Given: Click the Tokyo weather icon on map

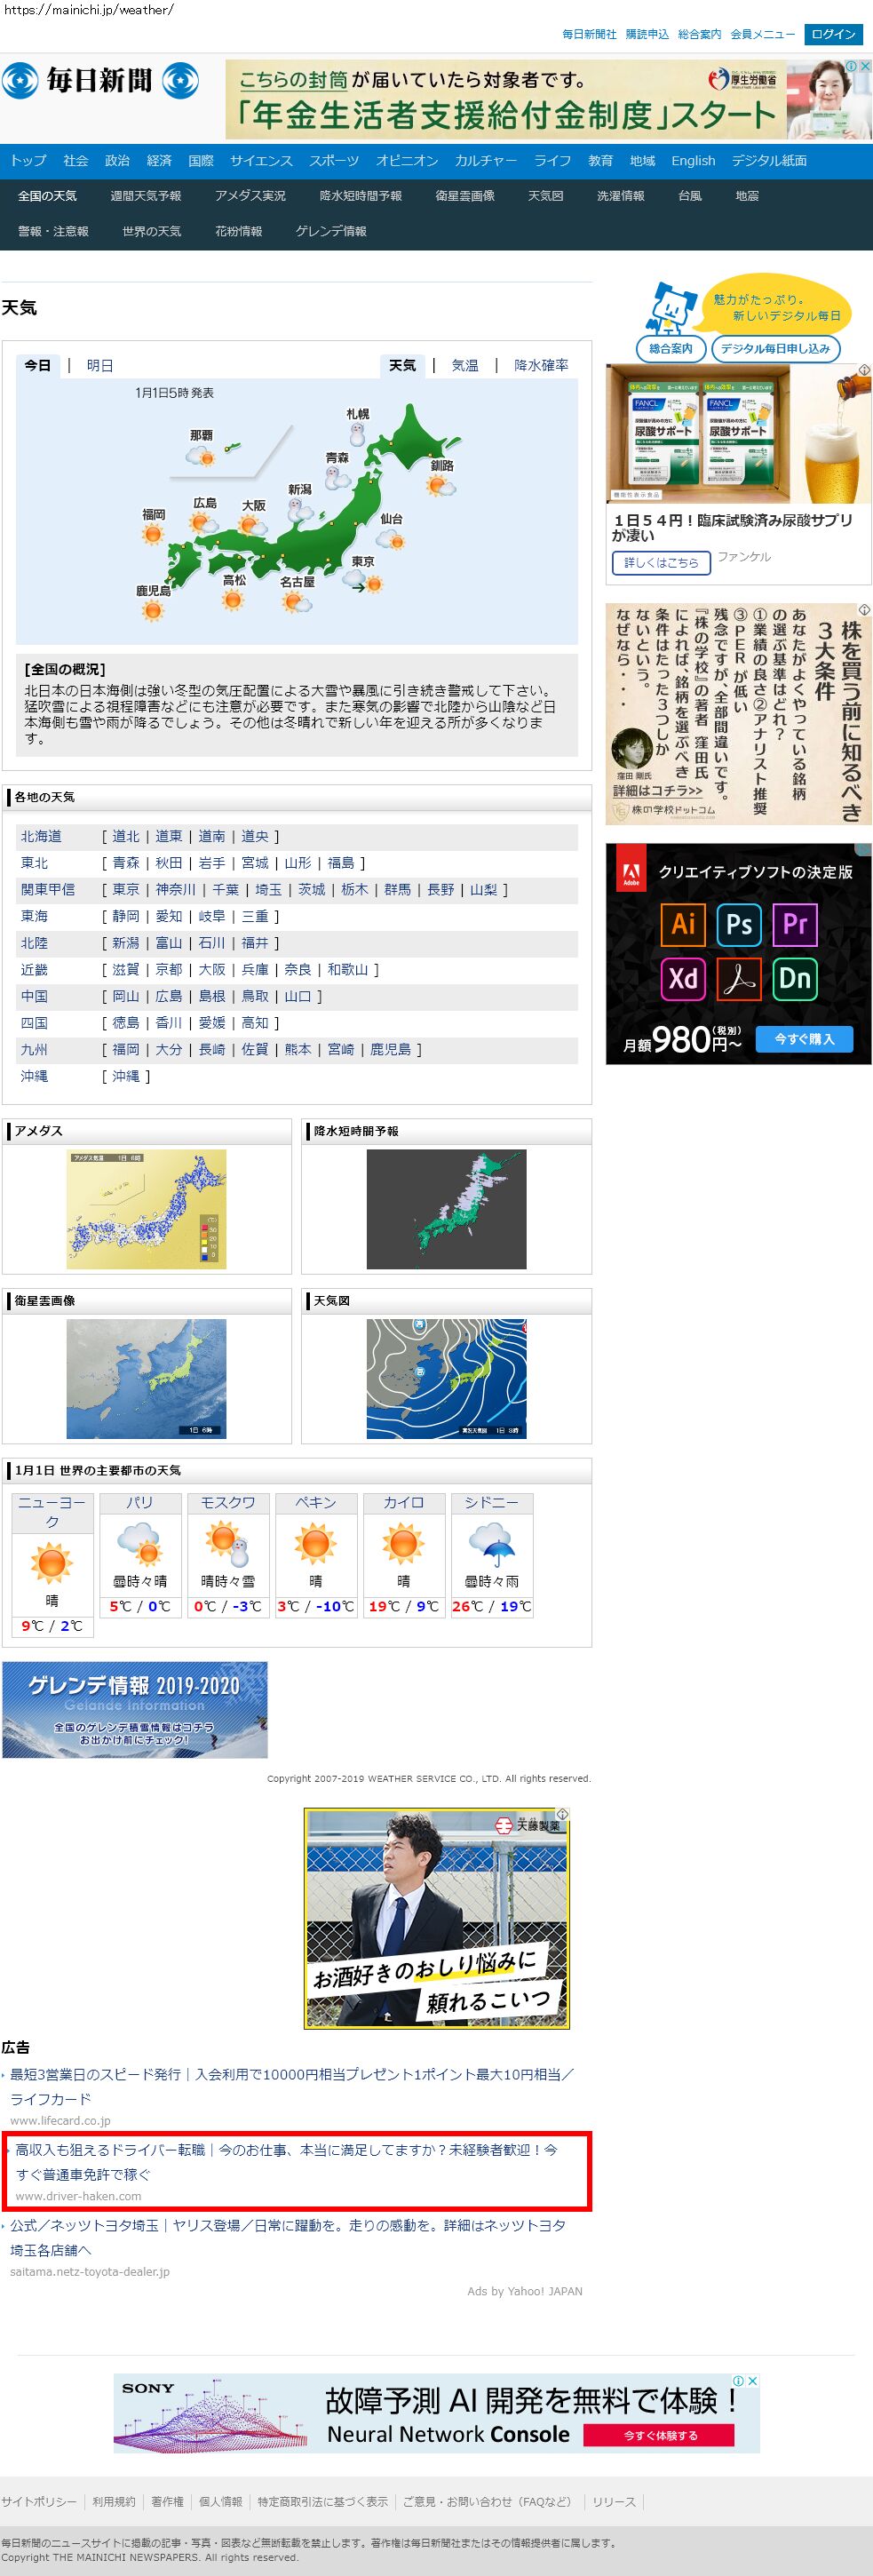Looking at the screenshot, I should point(362,582).
